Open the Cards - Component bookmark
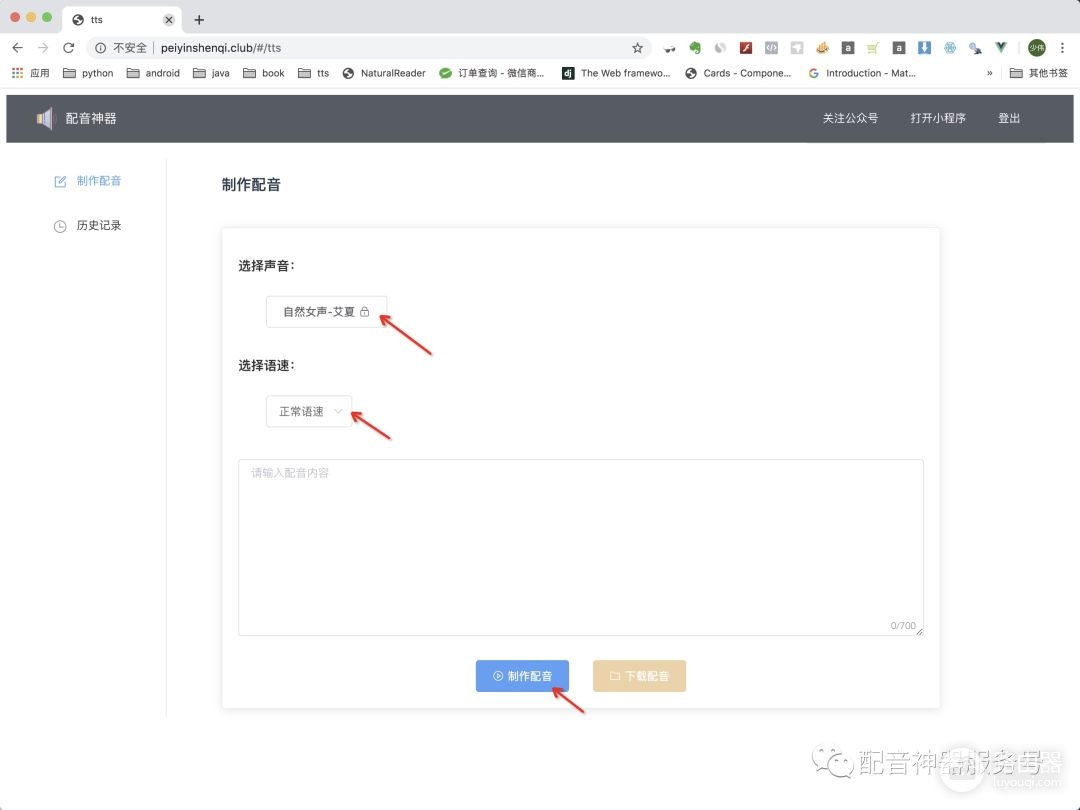 (738, 73)
